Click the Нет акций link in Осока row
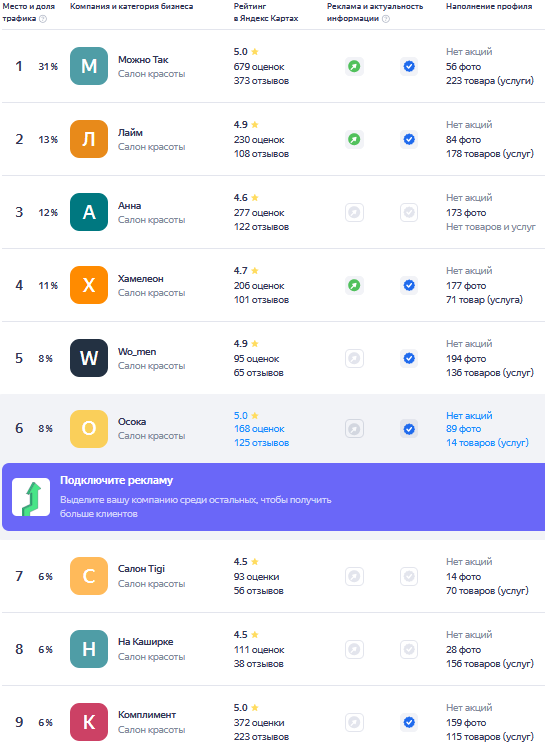 coord(469,416)
